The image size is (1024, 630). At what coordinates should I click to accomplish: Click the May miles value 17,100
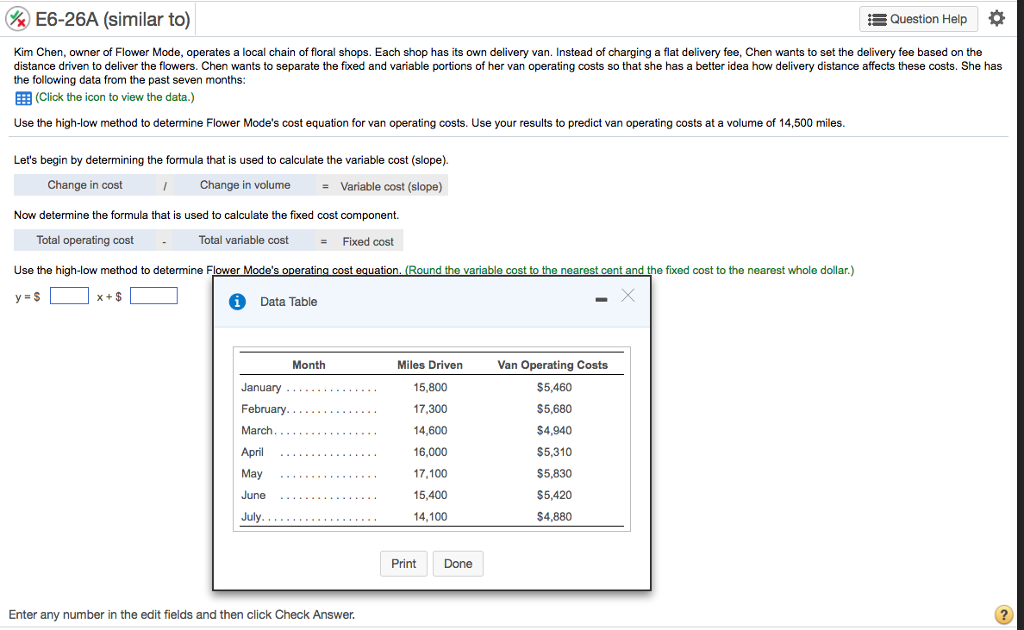(x=430, y=473)
